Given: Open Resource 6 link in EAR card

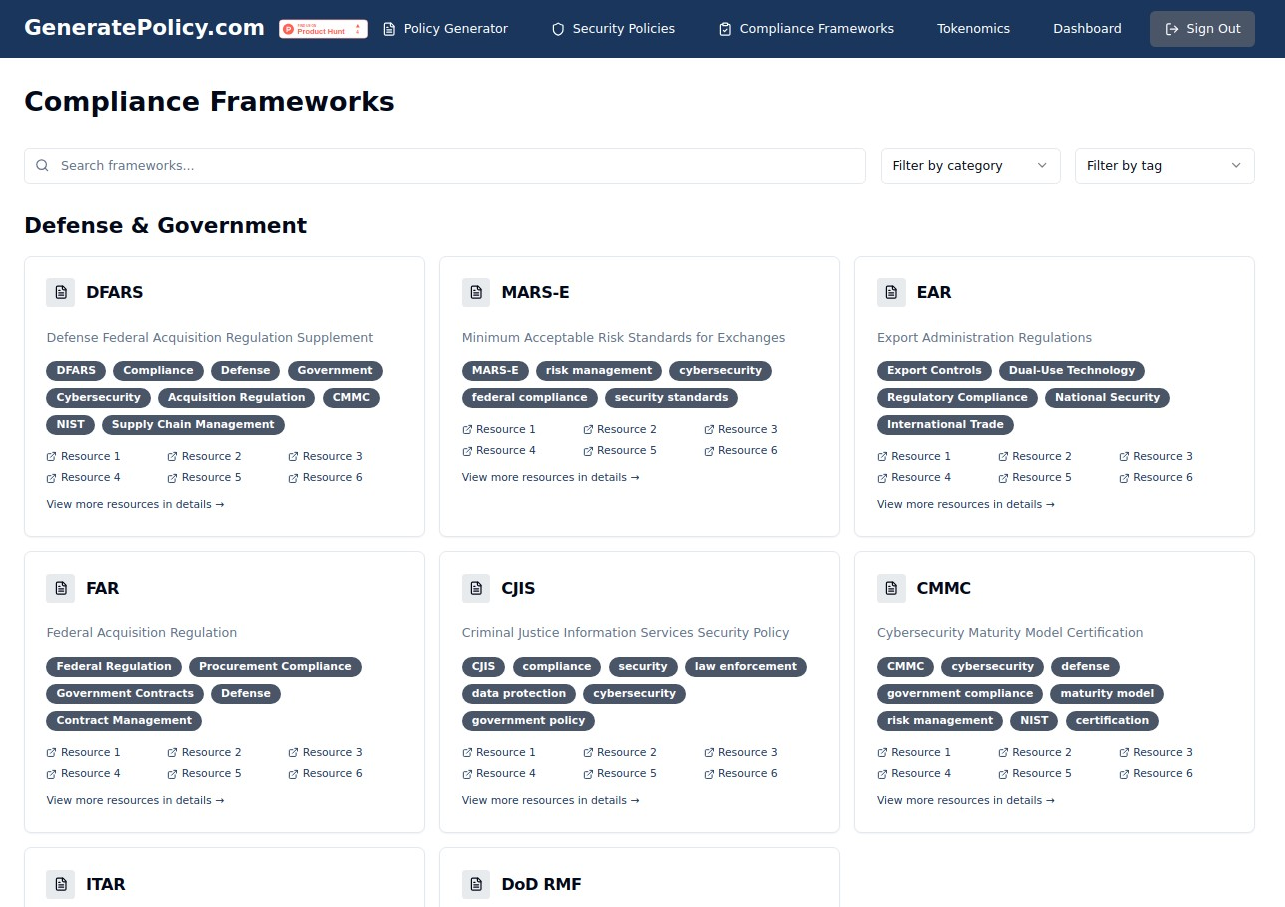Looking at the screenshot, I should click(x=1156, y=477).
